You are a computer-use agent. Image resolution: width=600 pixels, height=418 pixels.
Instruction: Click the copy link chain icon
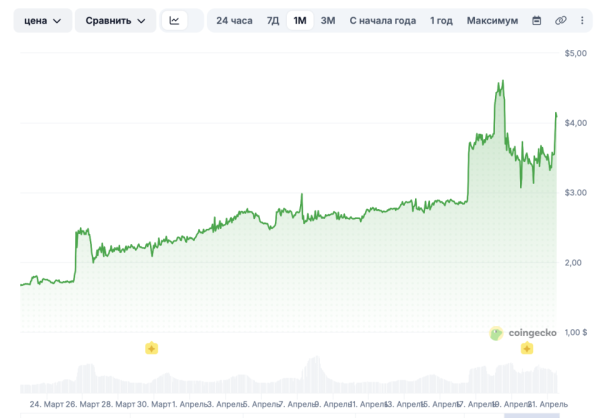click(560, 20)
